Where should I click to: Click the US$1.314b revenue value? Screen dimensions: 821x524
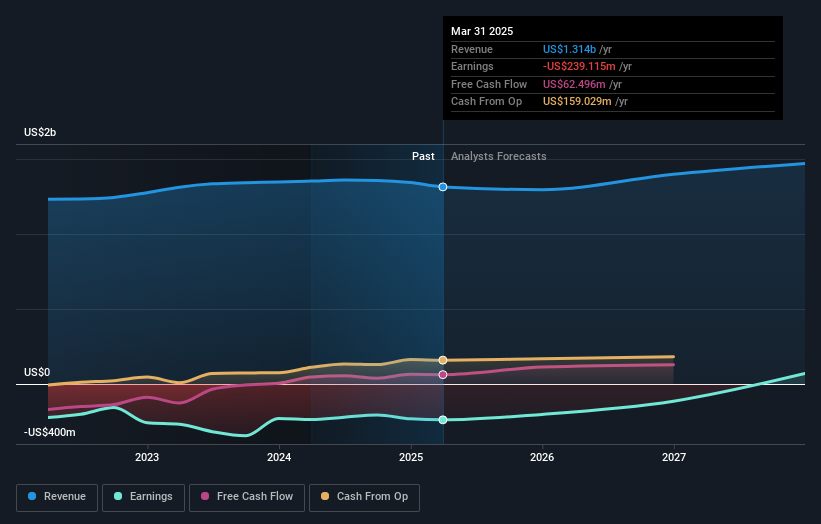569,49
